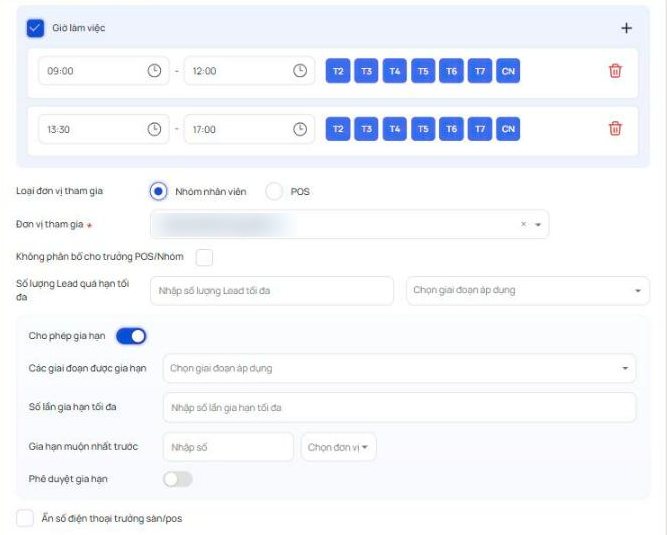Toggle T6 in the 13:30 - 17:00 row
The height and width of the screenshot is (535, 667).
click(x=451, y=129)
